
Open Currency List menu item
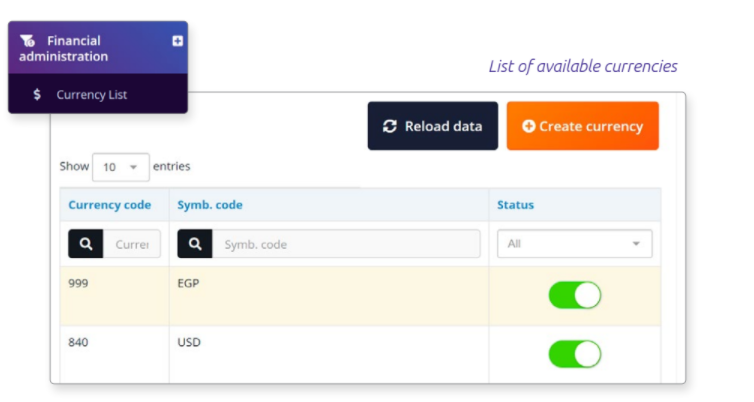click(x=91, y=95)
